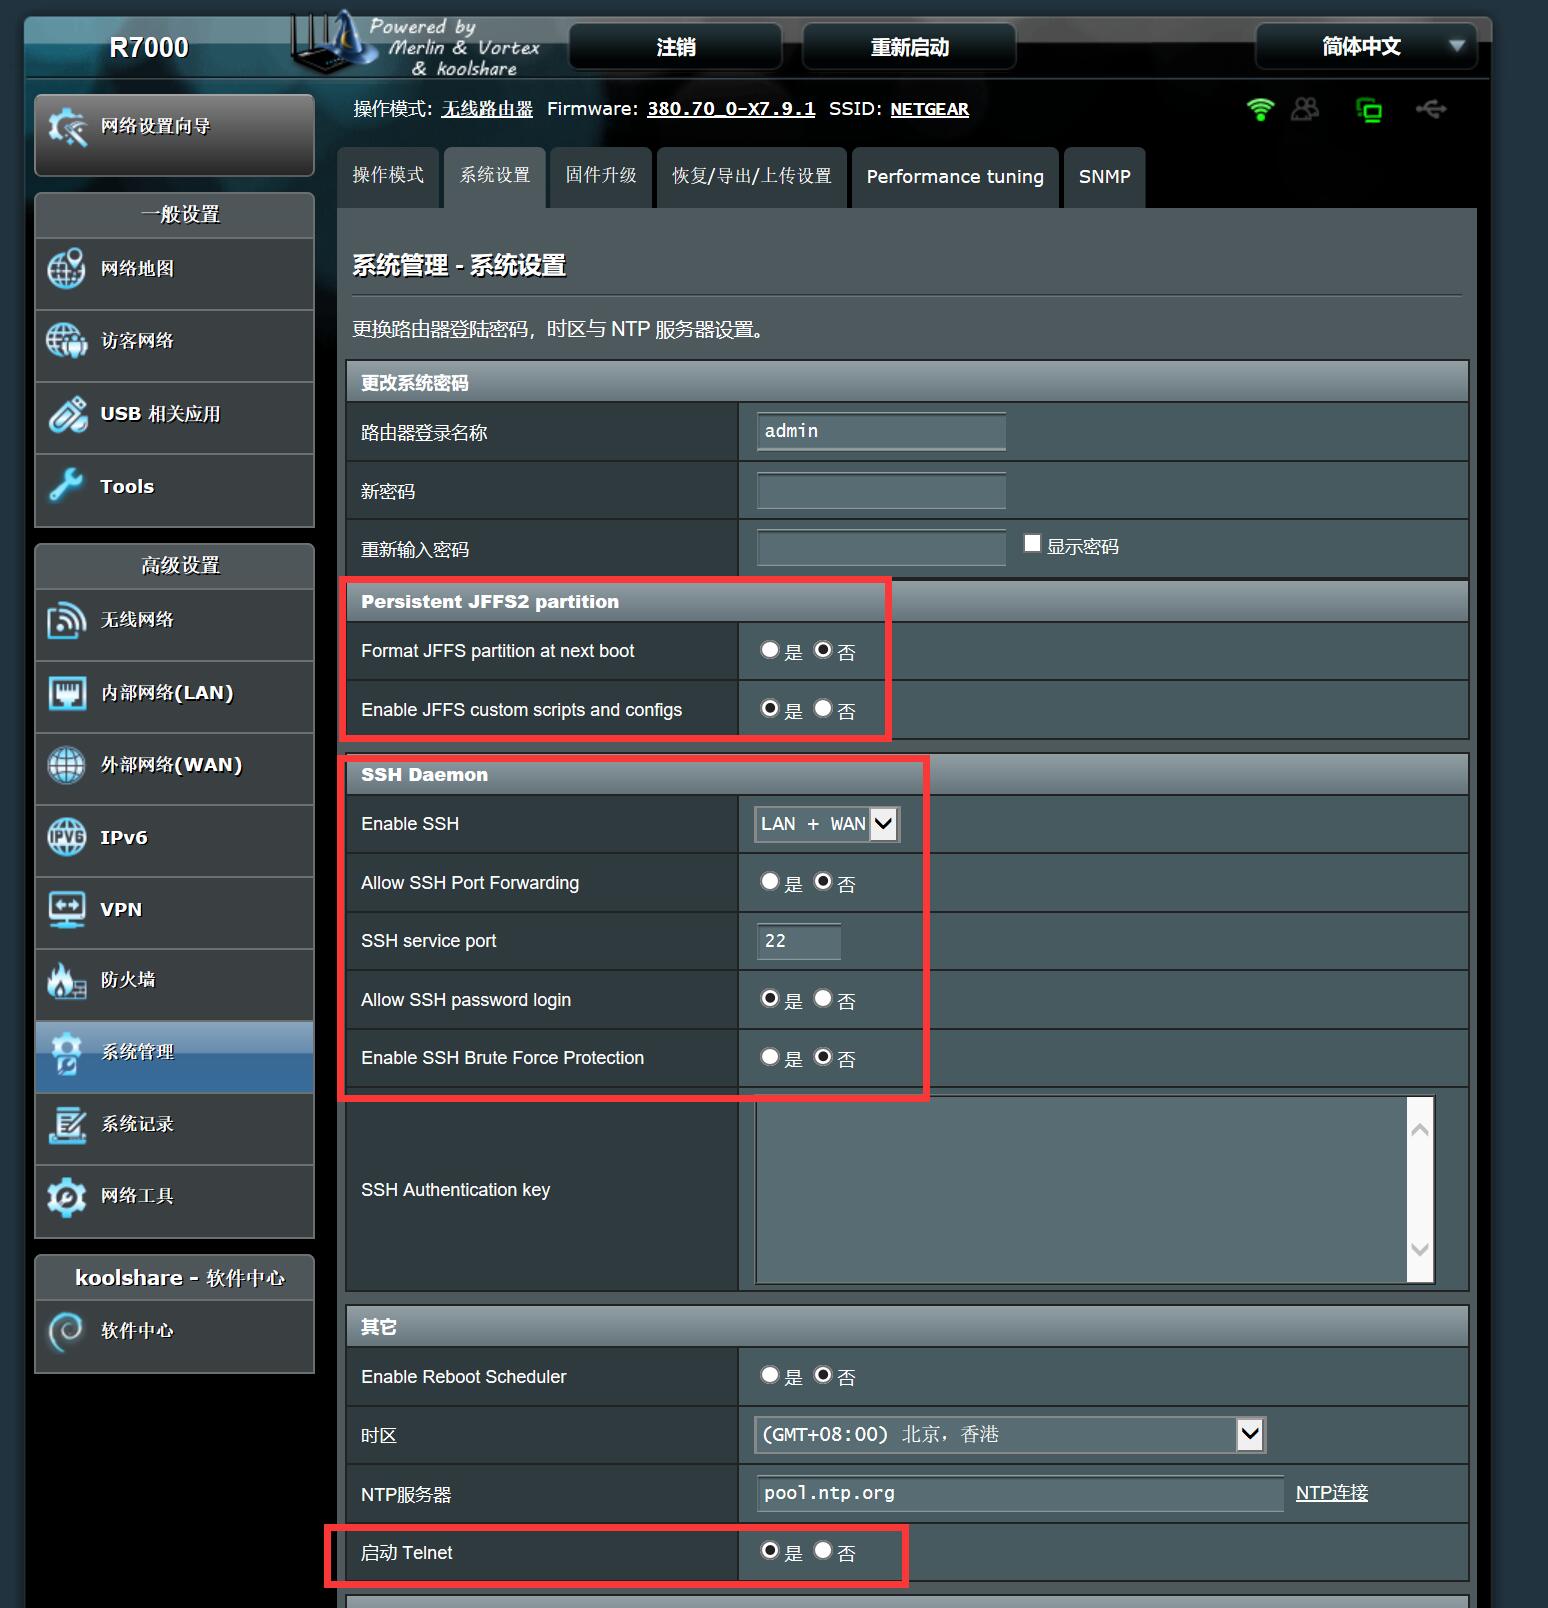Image resolution: width=1548 pixels, height=1608 pixels.
Task: Click the new password field
Action: (x=881, y=490)
